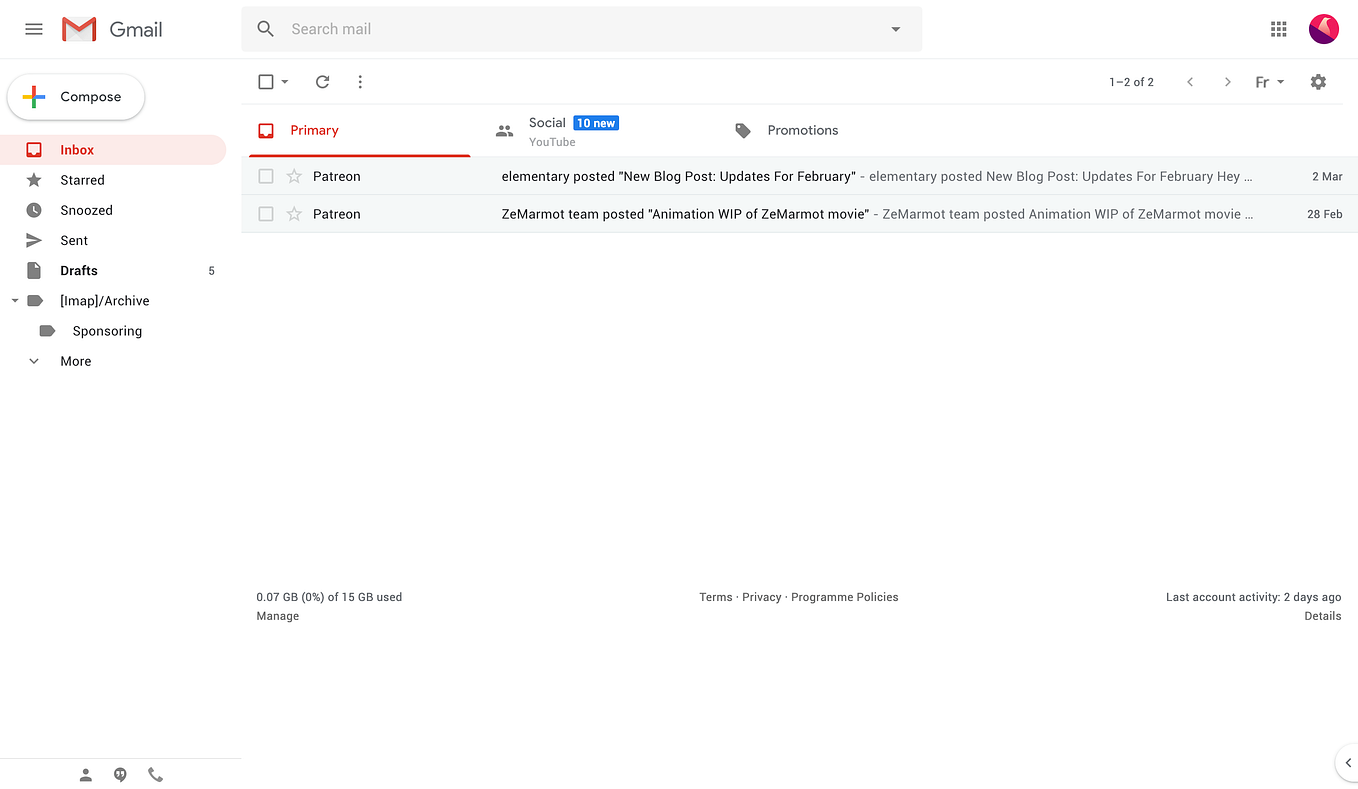The width and height of the screenshot is (1358, 789).
Task: Open the search mail magnifier
Action: click(x=265, y=29)
